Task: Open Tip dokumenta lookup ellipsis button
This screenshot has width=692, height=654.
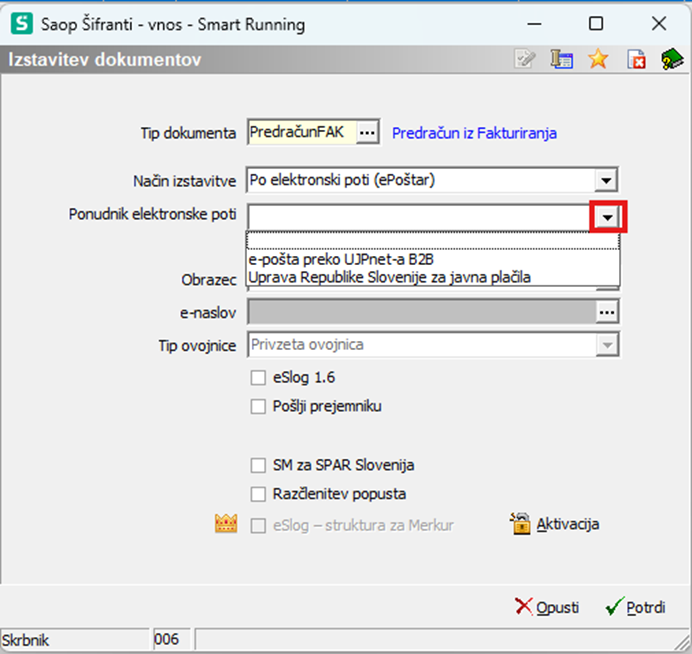Action: point(367,132)
